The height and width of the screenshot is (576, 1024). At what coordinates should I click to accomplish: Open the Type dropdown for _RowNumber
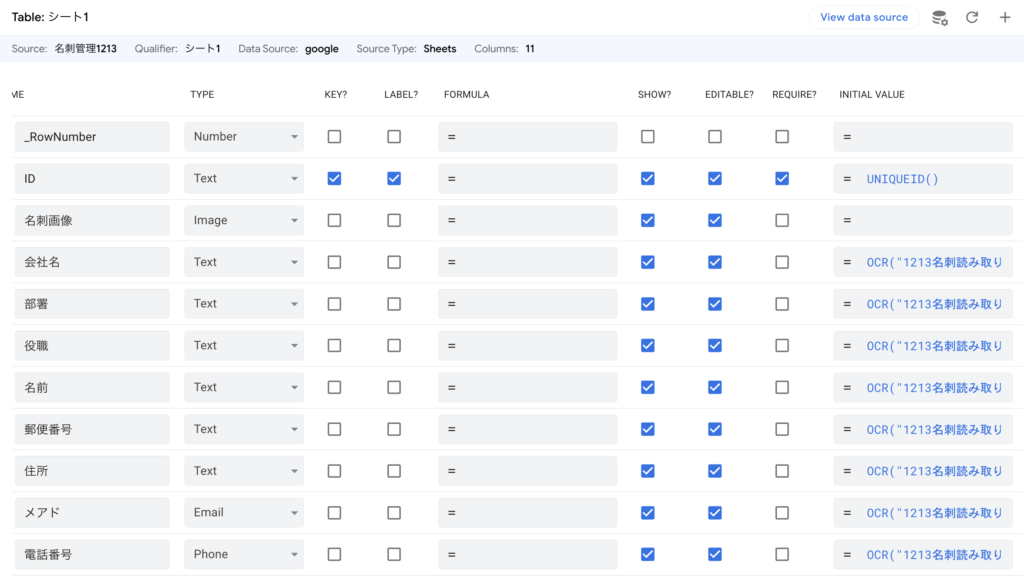(244, 137)
